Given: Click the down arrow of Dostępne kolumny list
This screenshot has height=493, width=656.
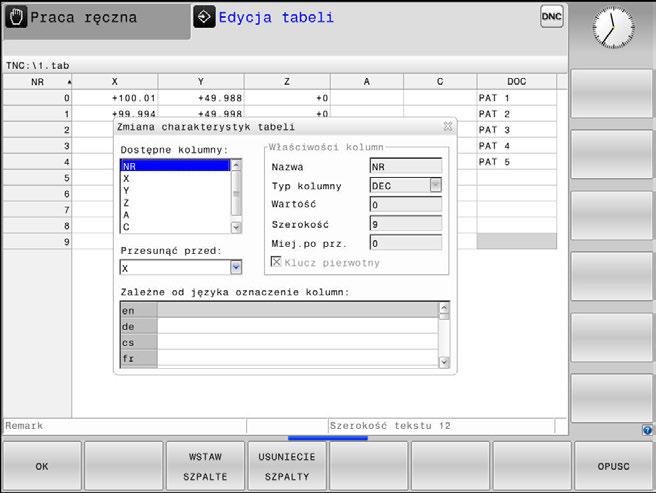Looking at the screenshot, I should point(236,227).
